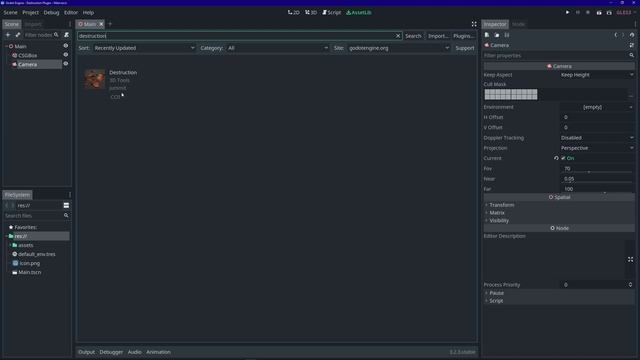Expand Matrix section
Image resolution: width=640 pixels, height=360 pixels.
tap(559, 213)
